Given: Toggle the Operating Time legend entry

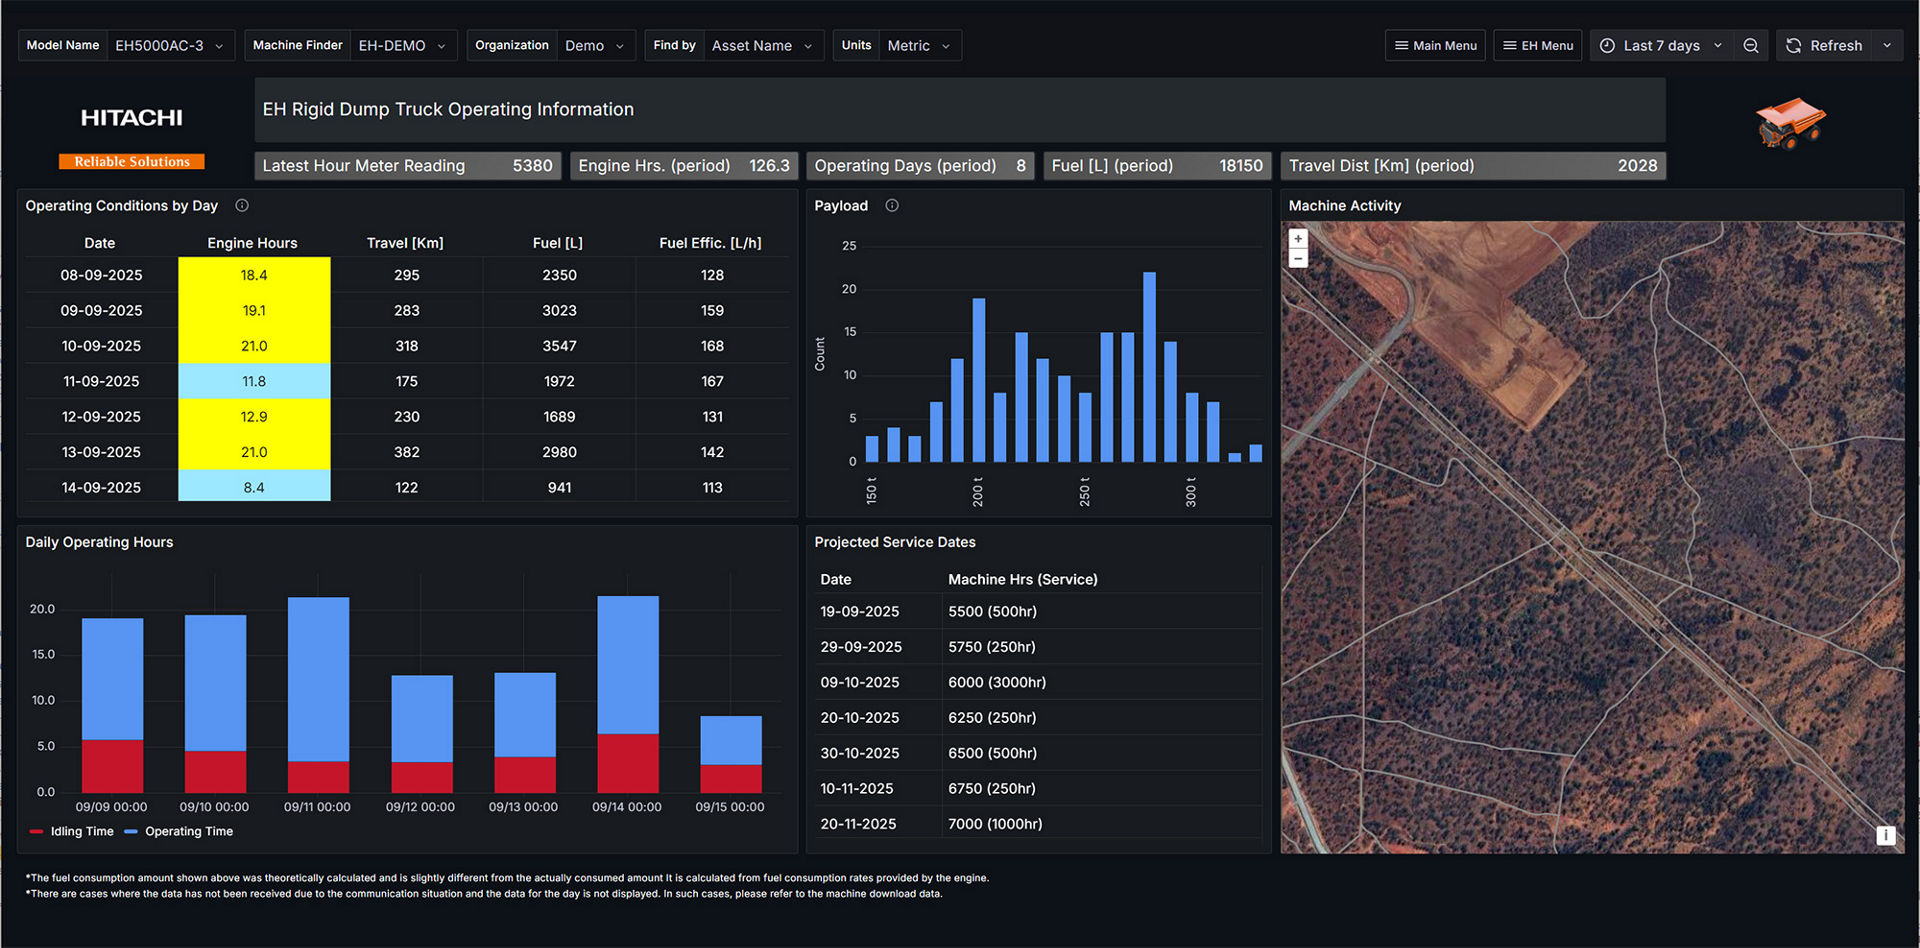Looking at the screenshot, I should click(x=178, y=831).
